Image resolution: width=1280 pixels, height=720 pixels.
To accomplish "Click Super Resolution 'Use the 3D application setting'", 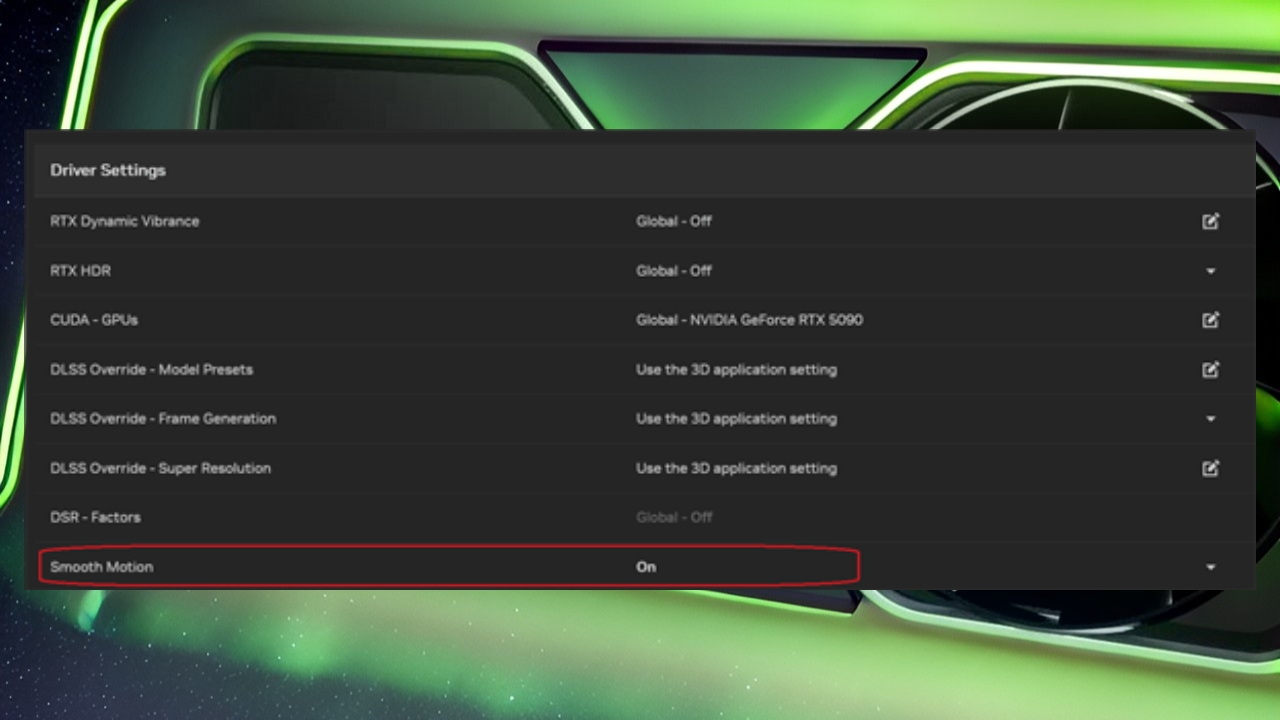I will pos(736,468).
